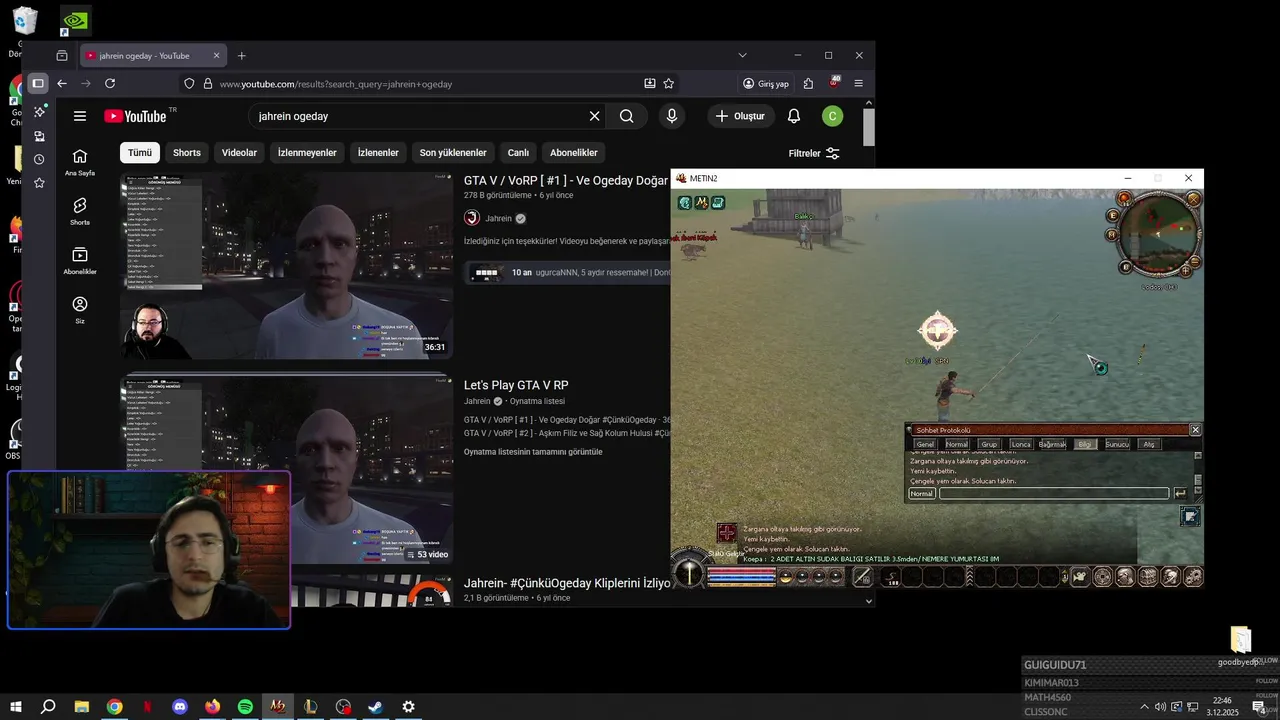Clear the YouTube search box text

[594, 116]
